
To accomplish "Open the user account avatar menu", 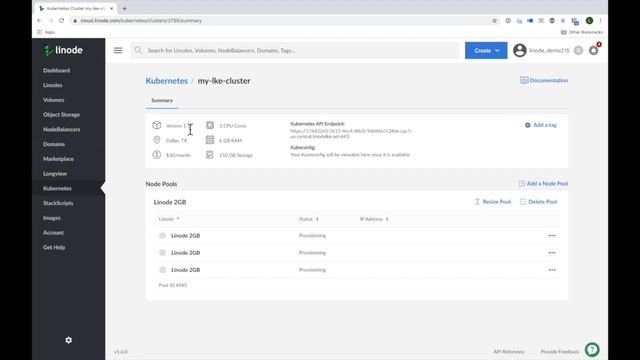I will pyautogui.click(x=520, y=50).
